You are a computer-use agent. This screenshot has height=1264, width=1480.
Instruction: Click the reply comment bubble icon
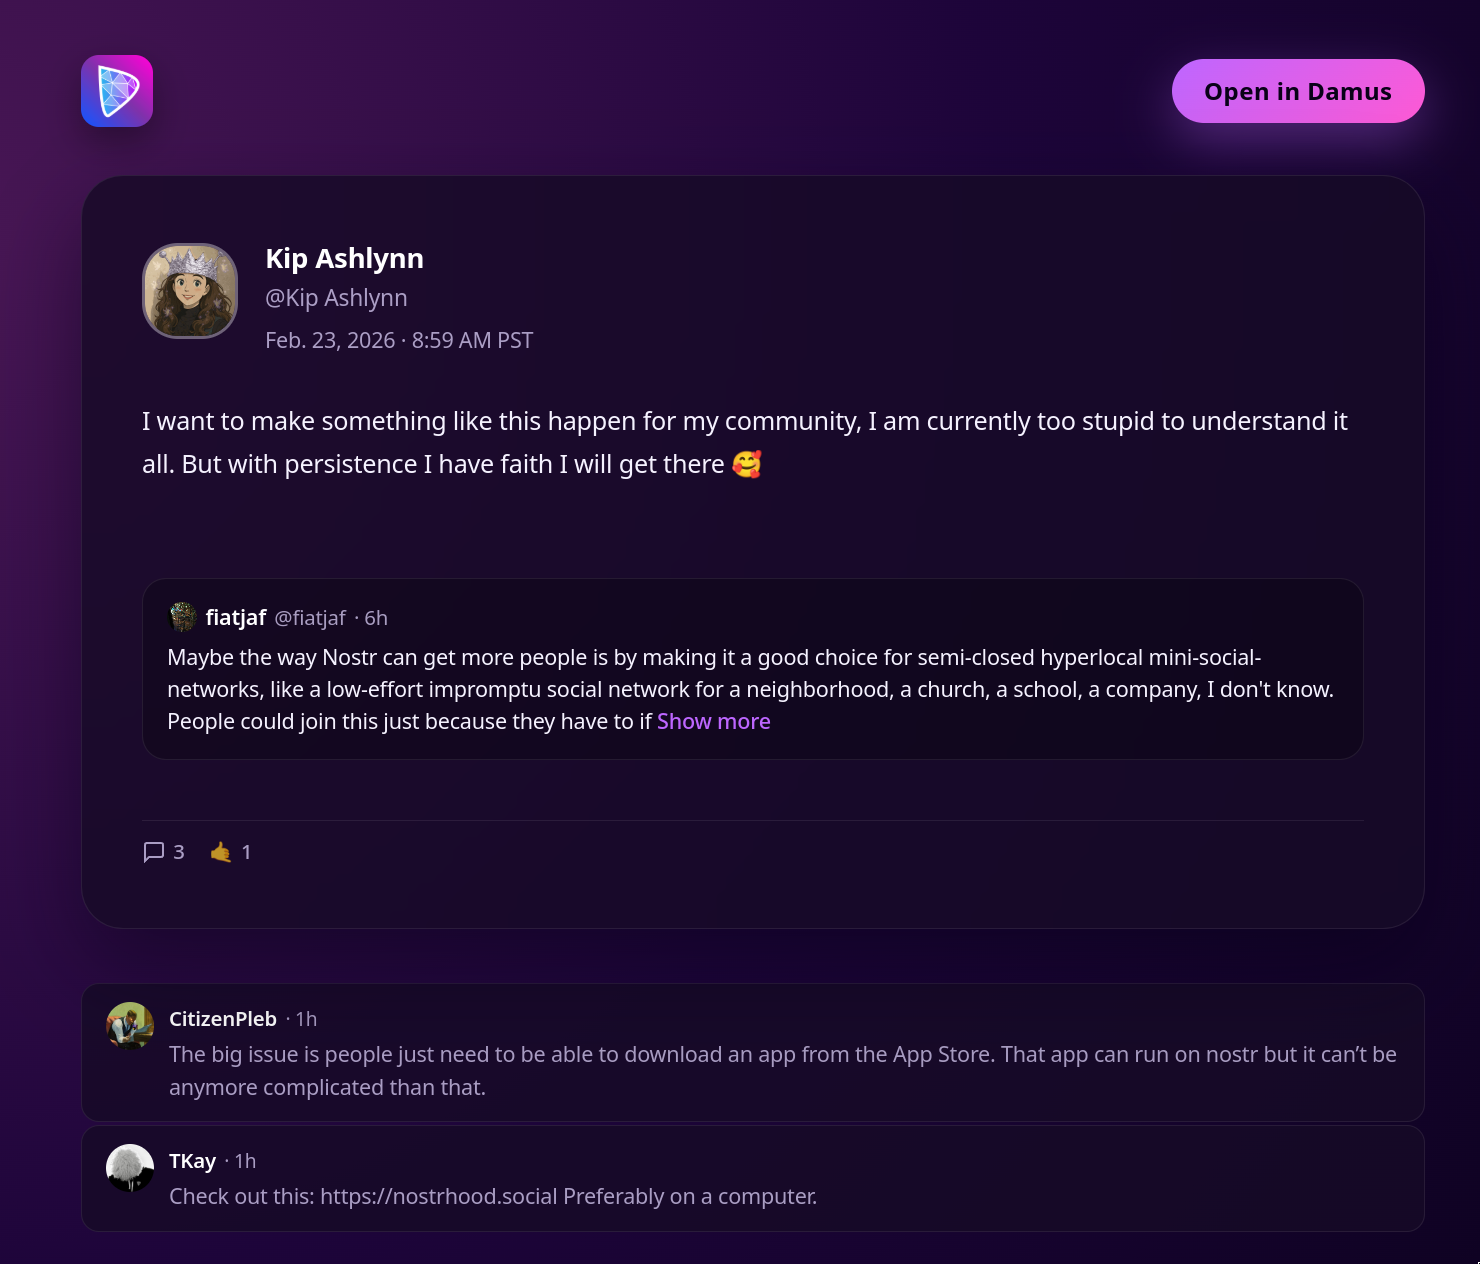coord(154,852)
